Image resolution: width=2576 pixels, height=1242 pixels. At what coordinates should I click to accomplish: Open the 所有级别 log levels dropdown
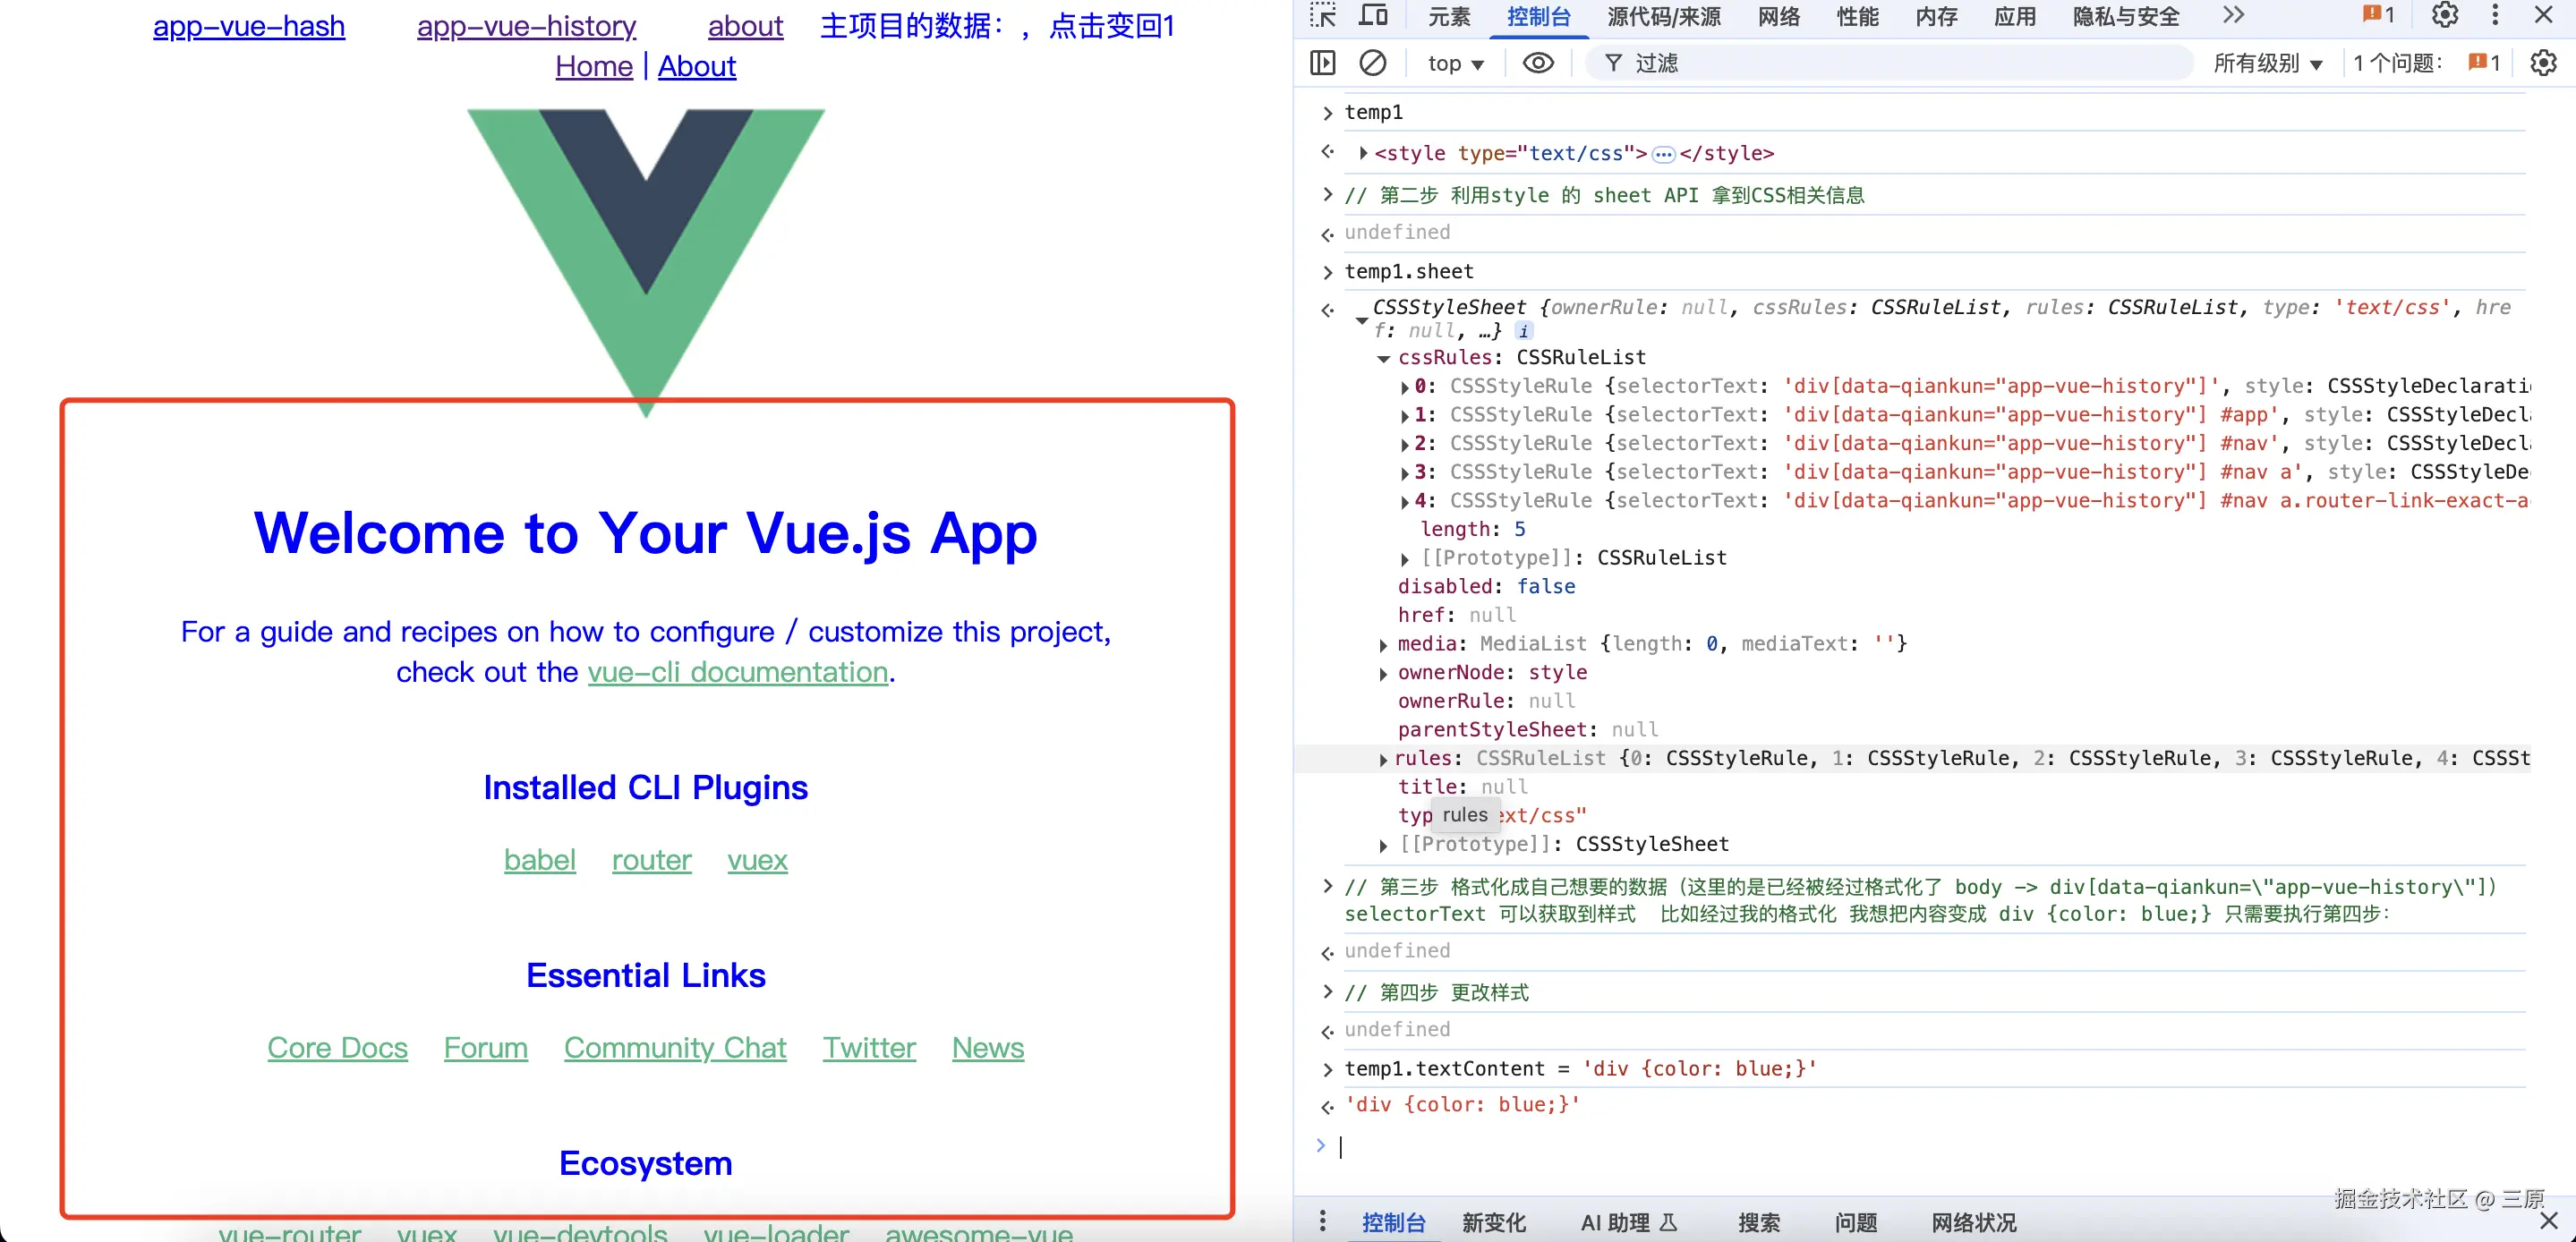point(2266,63)
